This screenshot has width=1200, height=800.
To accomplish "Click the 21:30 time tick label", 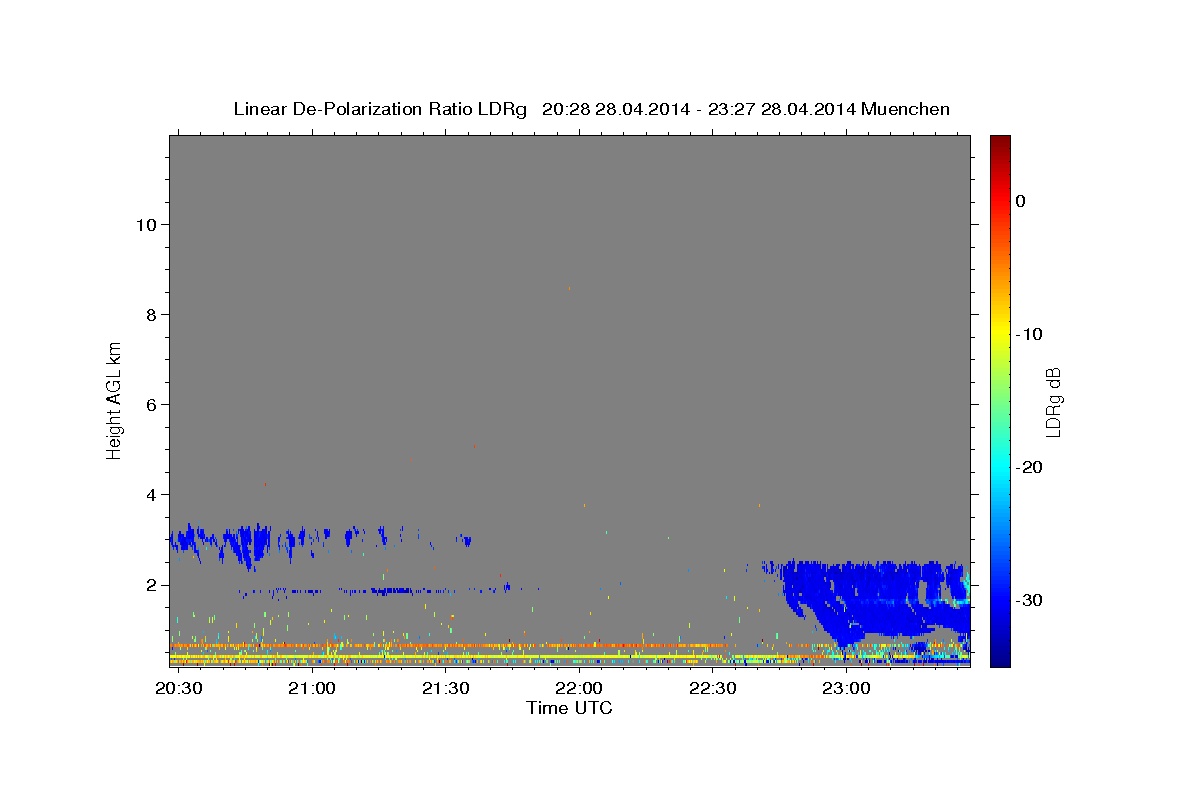I will pos(445,689).
